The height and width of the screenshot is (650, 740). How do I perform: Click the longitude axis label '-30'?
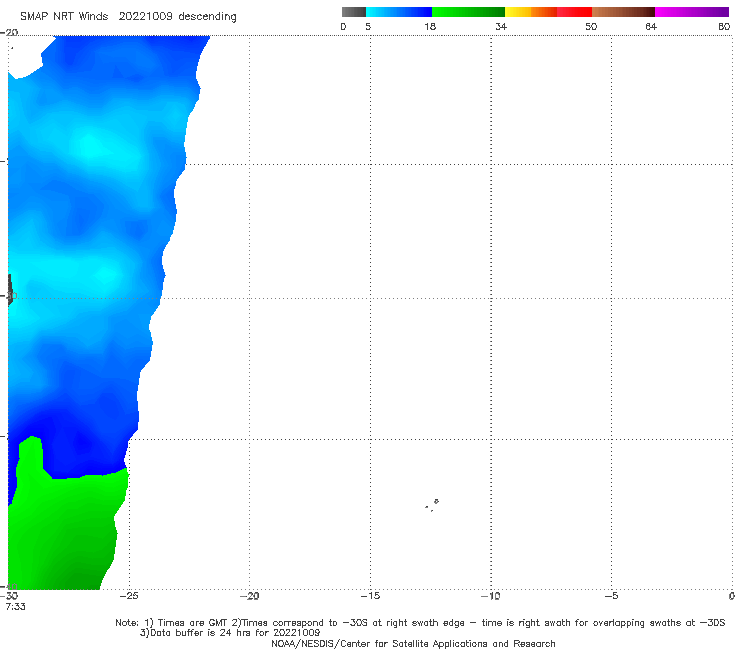pyautogui.click(x=10, y=596)
